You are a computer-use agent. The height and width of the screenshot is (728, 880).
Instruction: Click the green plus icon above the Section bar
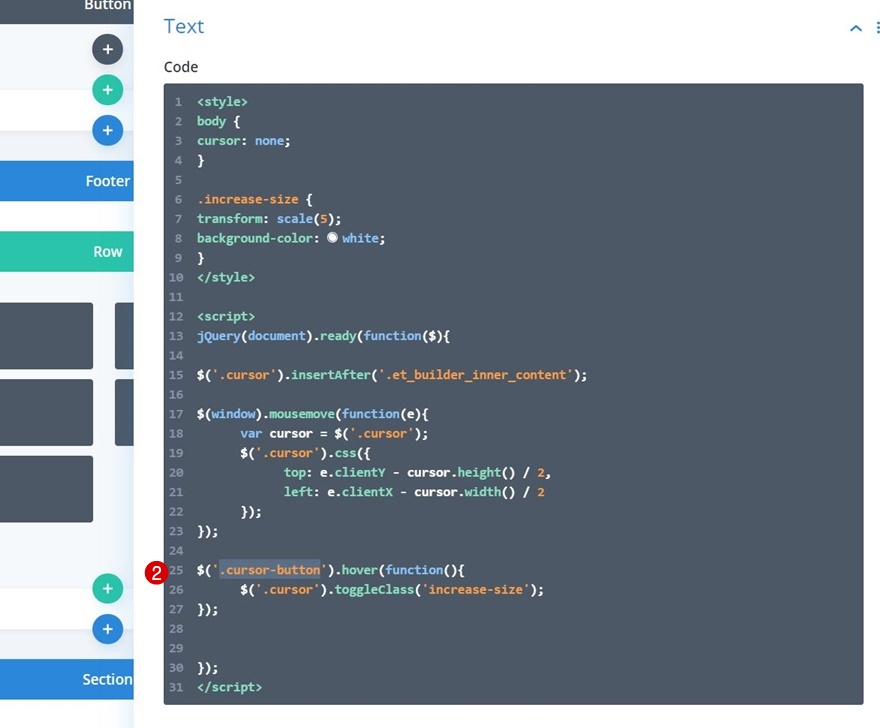click(107, 588)
